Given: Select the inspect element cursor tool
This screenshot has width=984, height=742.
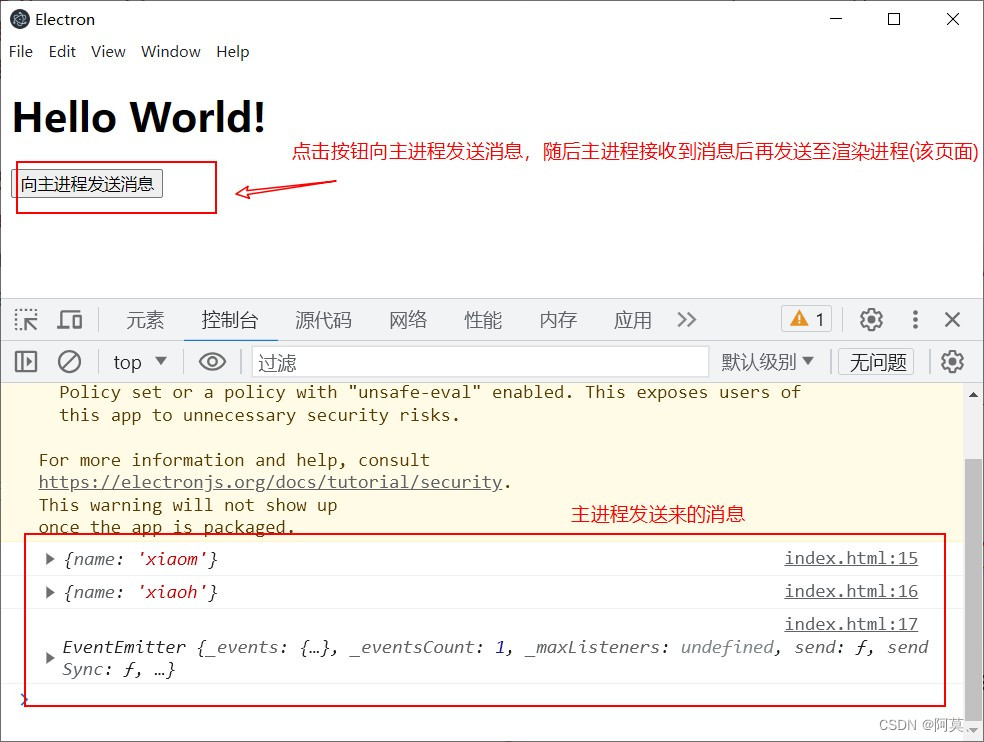Looking at the screenshot, I should click(x=25, y=319).
